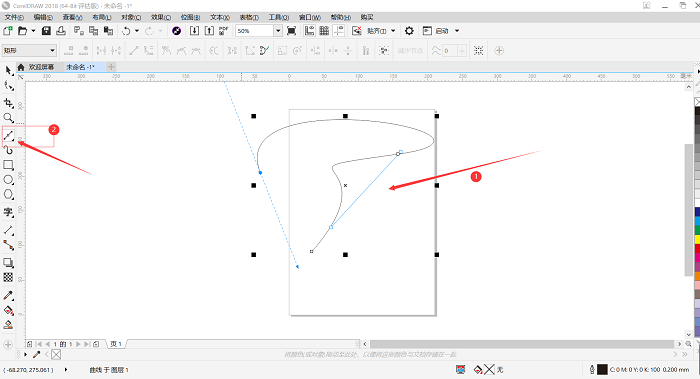Select the Rectangle tool
This screenshot has width=700, height=379.
(x=8, y=165)
